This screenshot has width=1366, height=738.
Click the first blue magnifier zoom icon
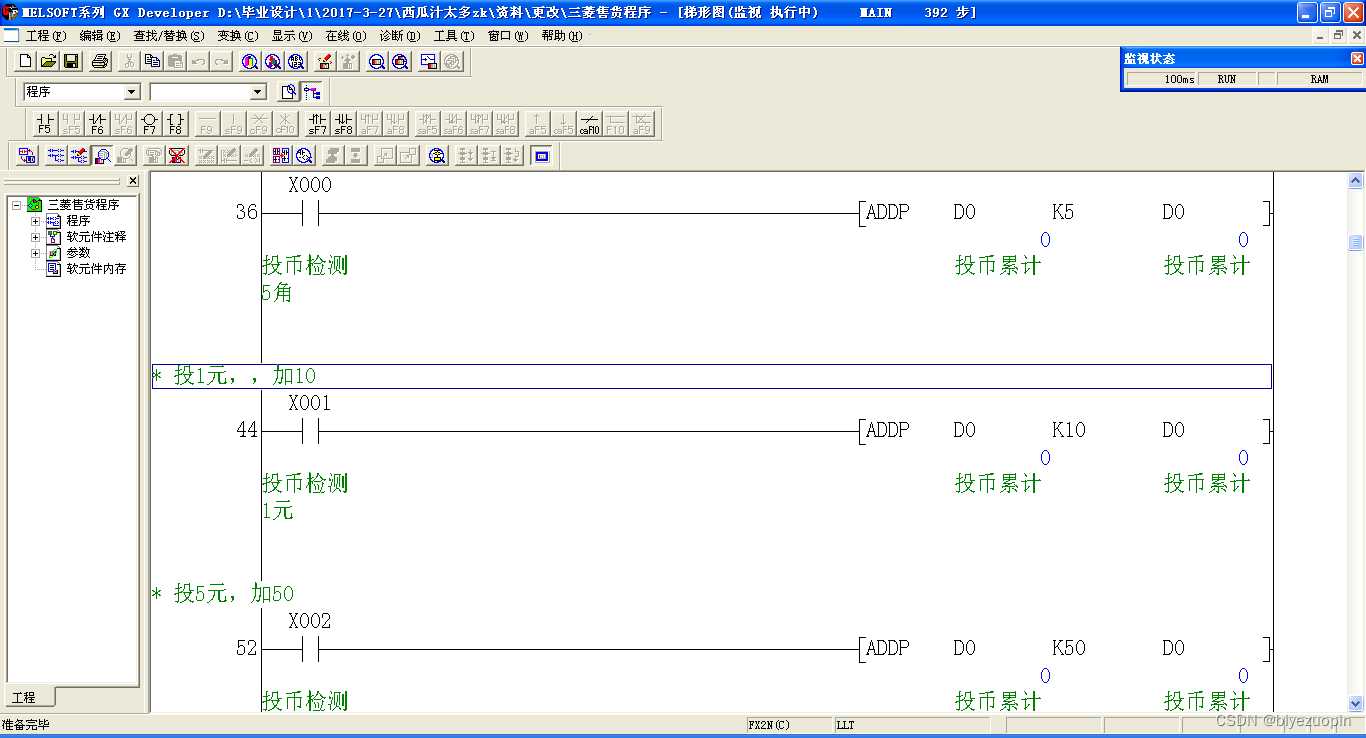(377, 62)
